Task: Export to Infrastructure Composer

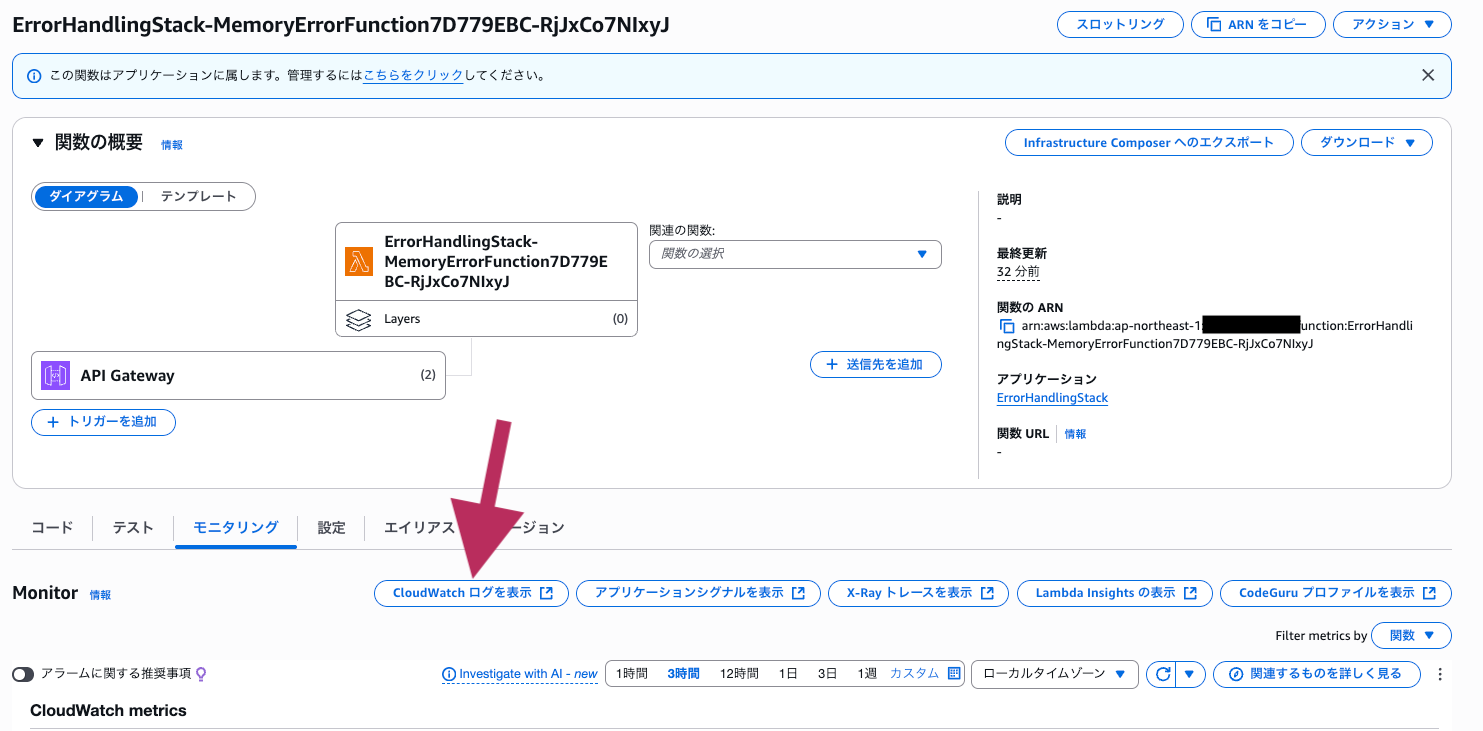Action: (x=1149, y=143)
